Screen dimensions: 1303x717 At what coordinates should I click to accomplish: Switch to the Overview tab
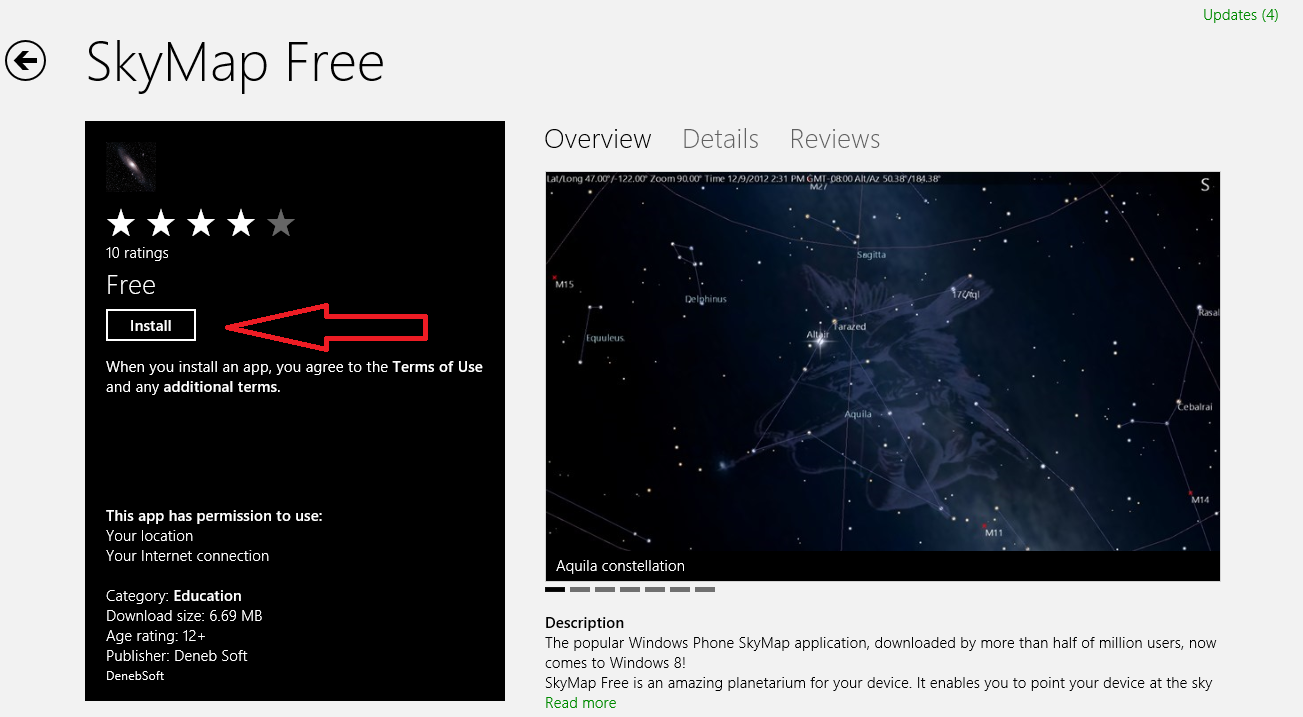click(x=598, y=139)
